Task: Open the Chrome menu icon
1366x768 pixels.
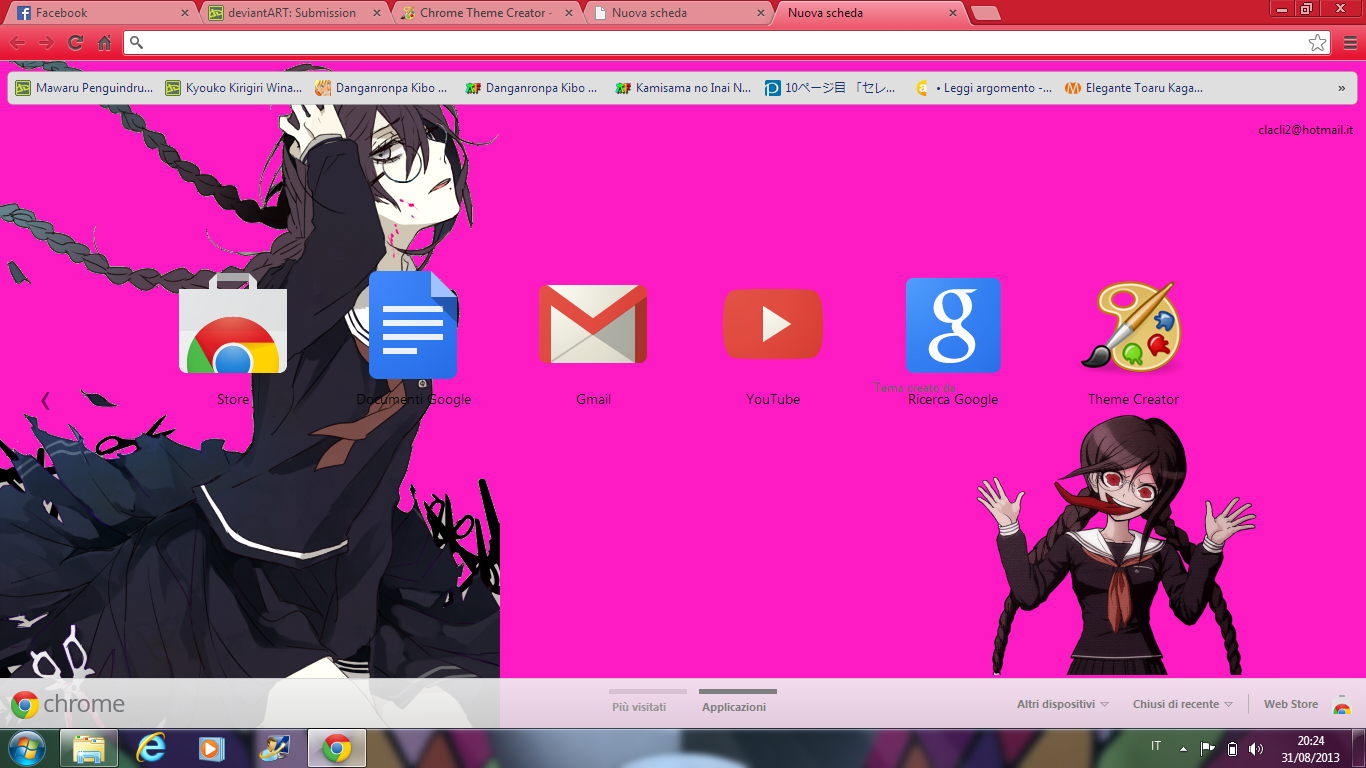Action: pos(1348,43)
